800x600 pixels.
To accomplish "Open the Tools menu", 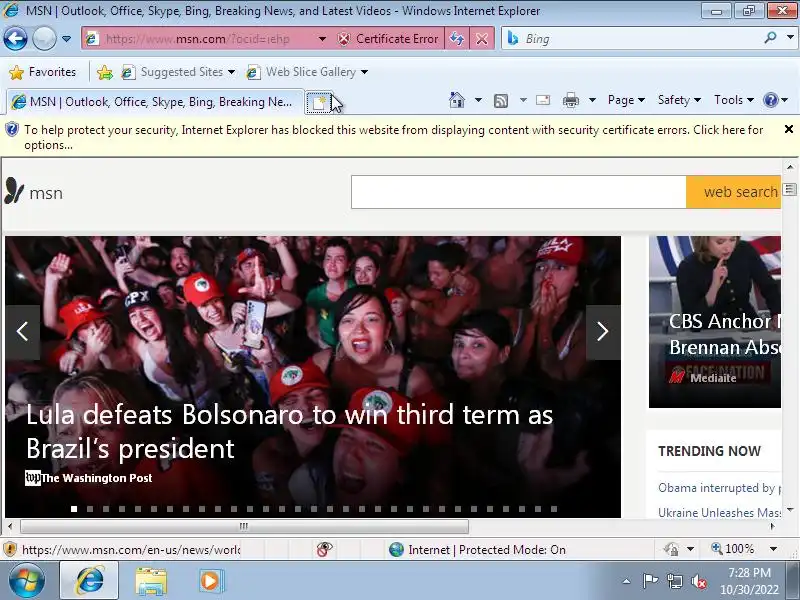I will click(734, 100).
